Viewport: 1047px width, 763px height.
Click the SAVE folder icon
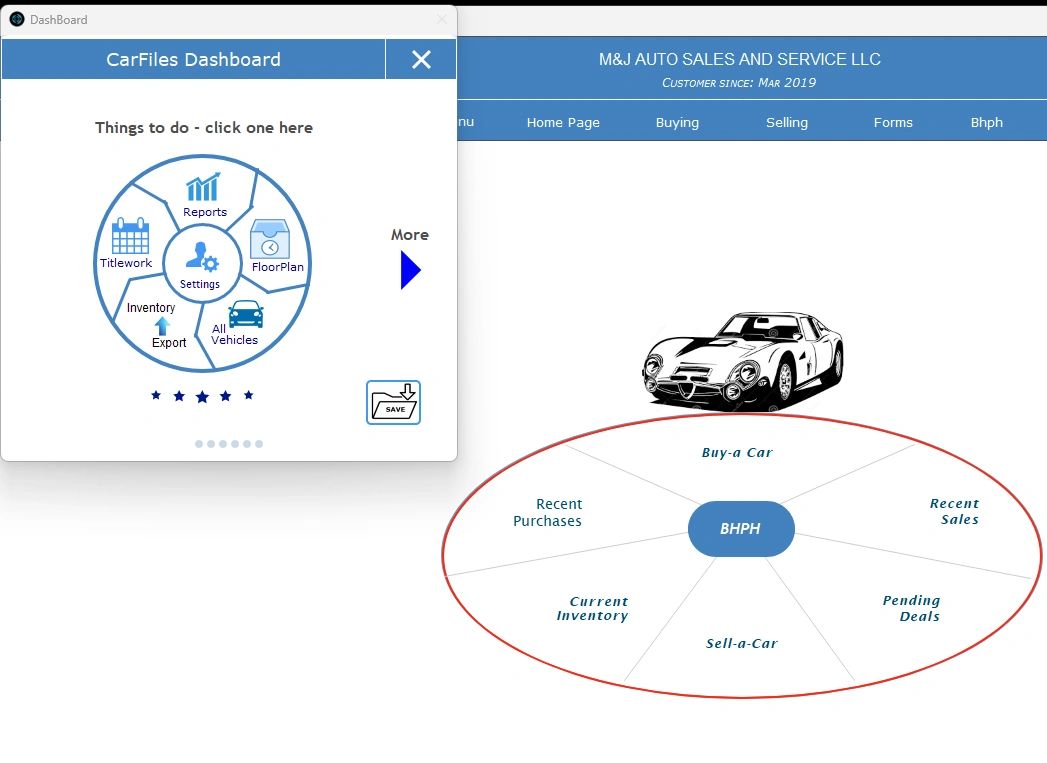[x=392, y=400]
